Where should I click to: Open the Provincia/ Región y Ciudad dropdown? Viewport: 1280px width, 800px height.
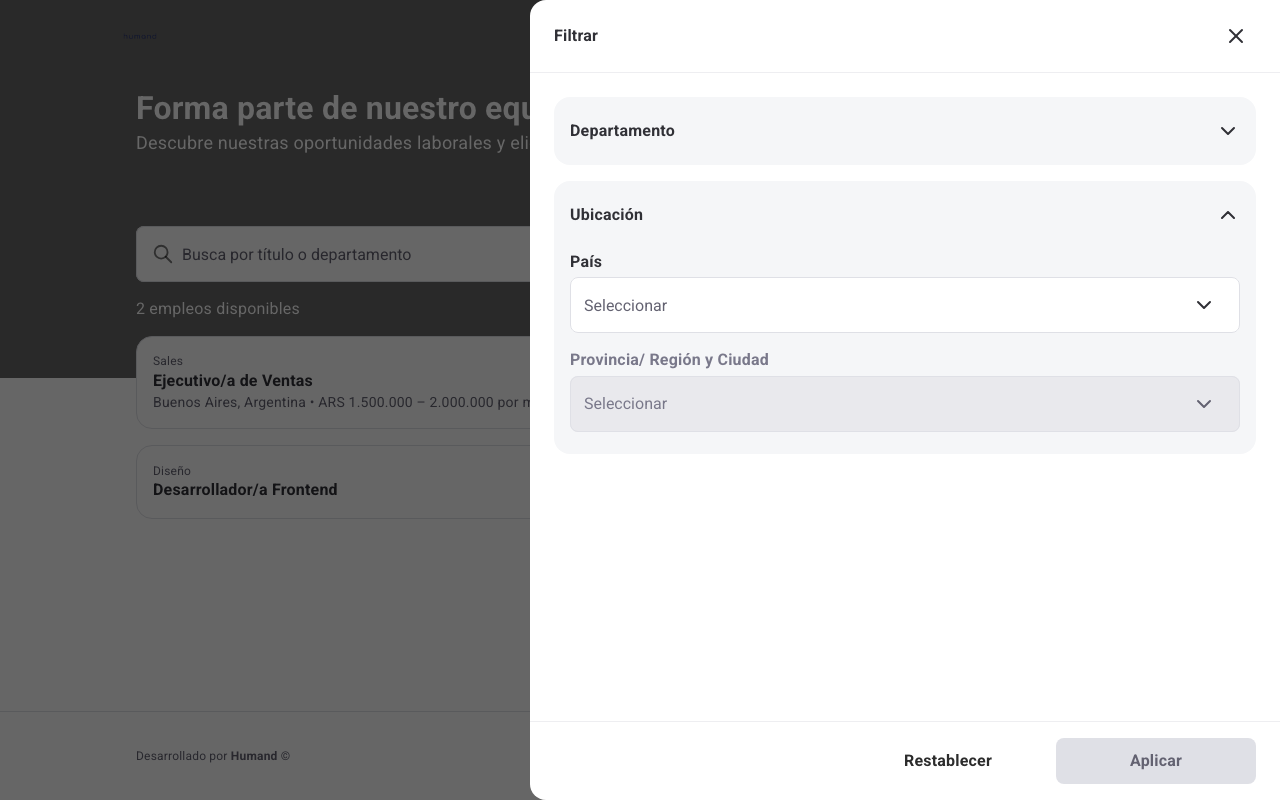(x=904, y=404)
